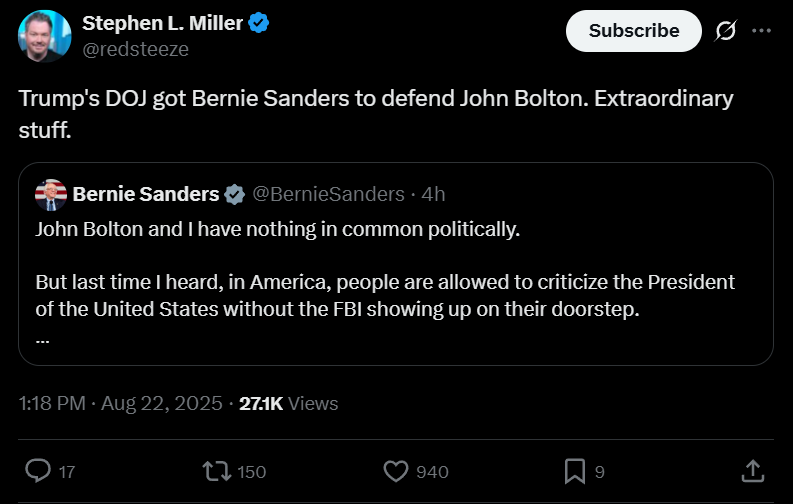This screenshot has width=793, height=504.
Task: Click the reply comment icon
Action: (x=38, y=470)
